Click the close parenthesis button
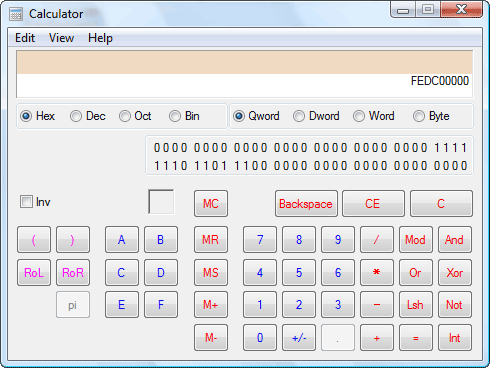The image size is (490, 368). tap(73, 240)
